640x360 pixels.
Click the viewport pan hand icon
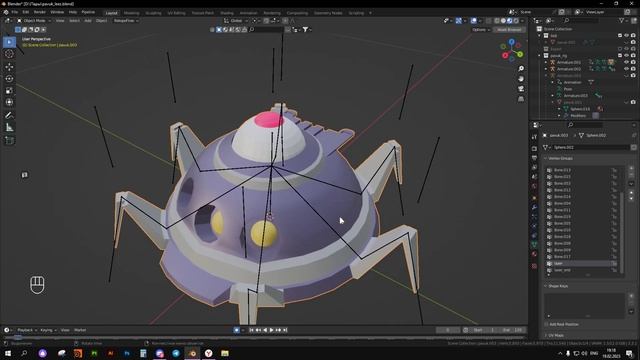coord(521,78)
